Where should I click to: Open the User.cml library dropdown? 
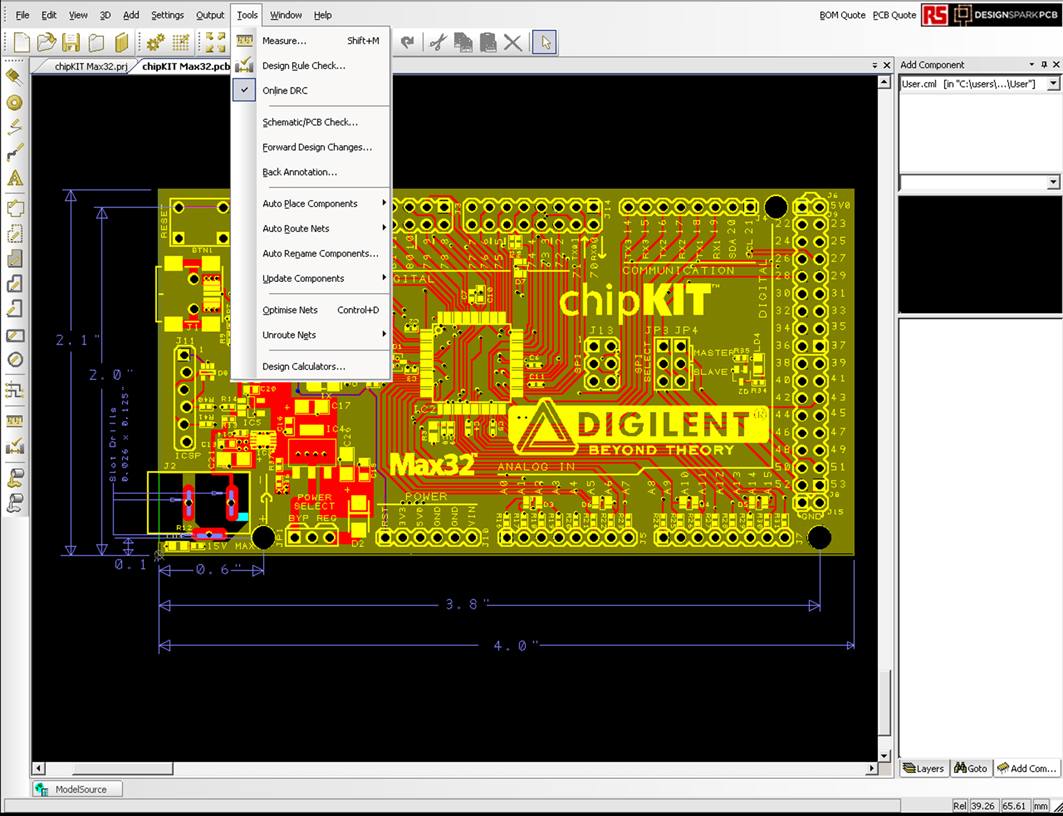[x=1053, y=84]
